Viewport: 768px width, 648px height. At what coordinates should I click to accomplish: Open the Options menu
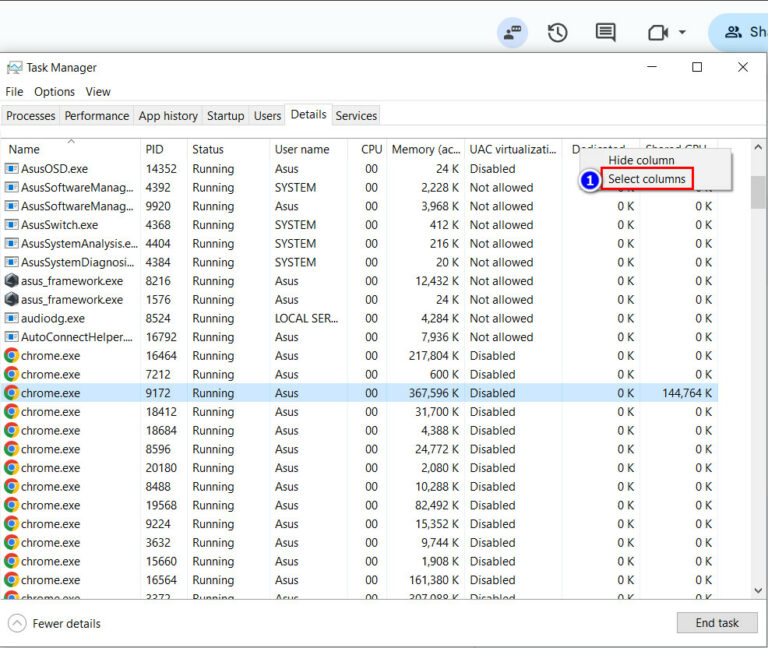tap(54, 92)
